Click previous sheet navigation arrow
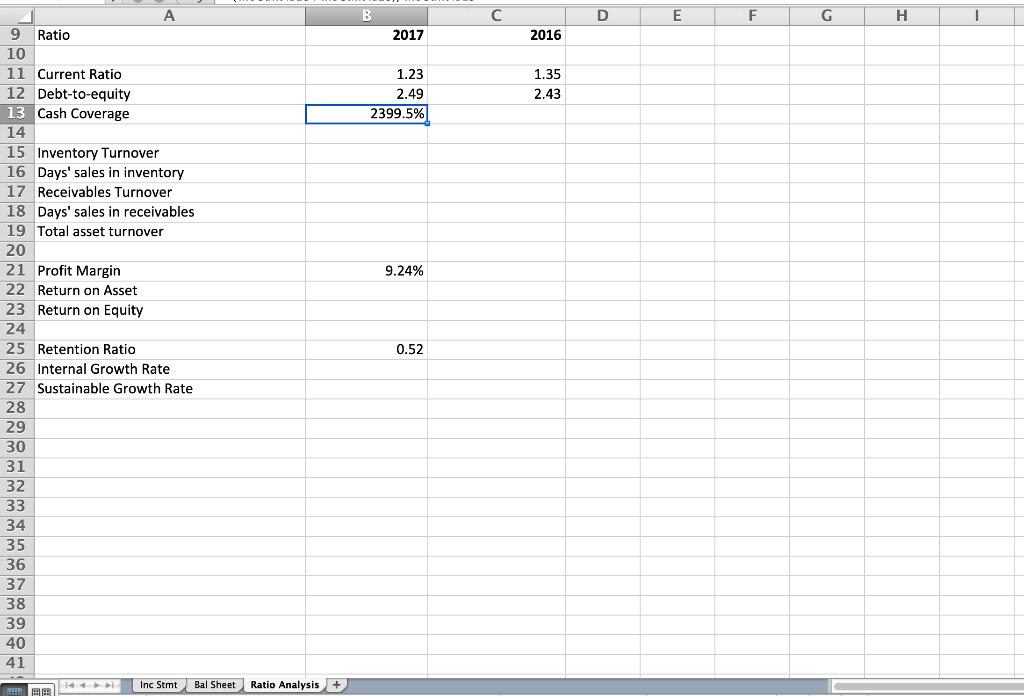The width and height of the screenshot is (1024, 696). 83,685
